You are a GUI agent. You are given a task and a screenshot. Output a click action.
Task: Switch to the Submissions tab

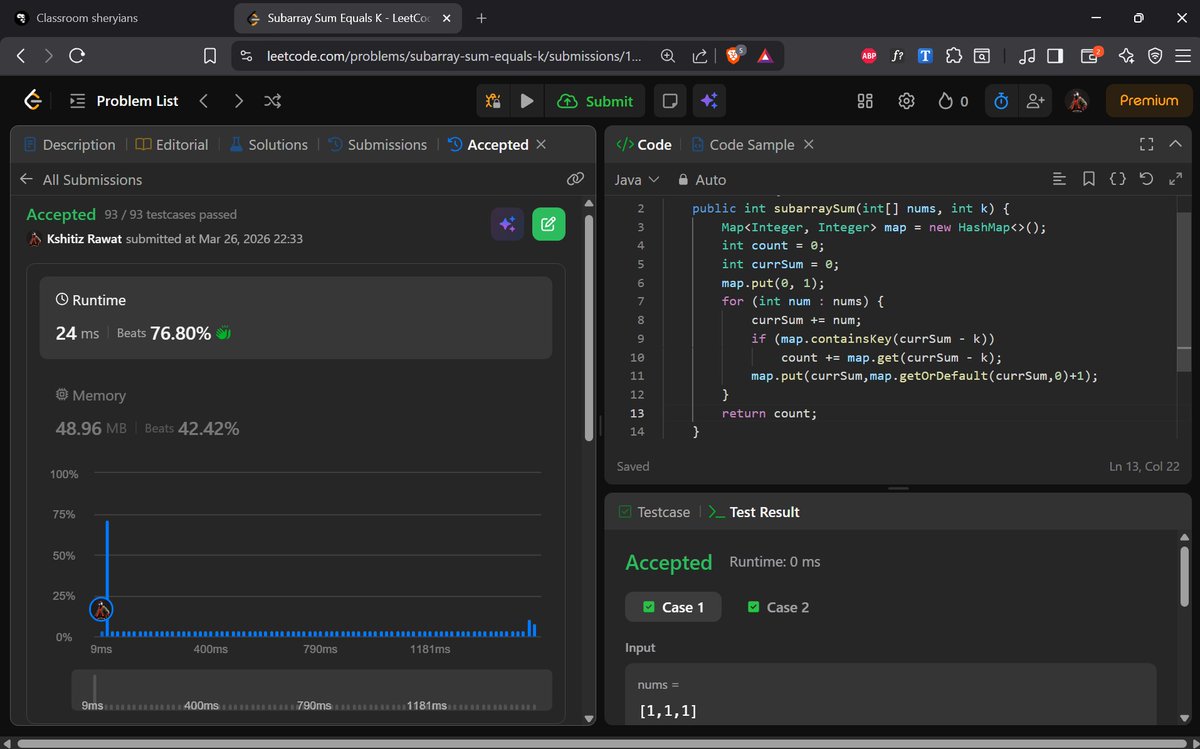377,144
